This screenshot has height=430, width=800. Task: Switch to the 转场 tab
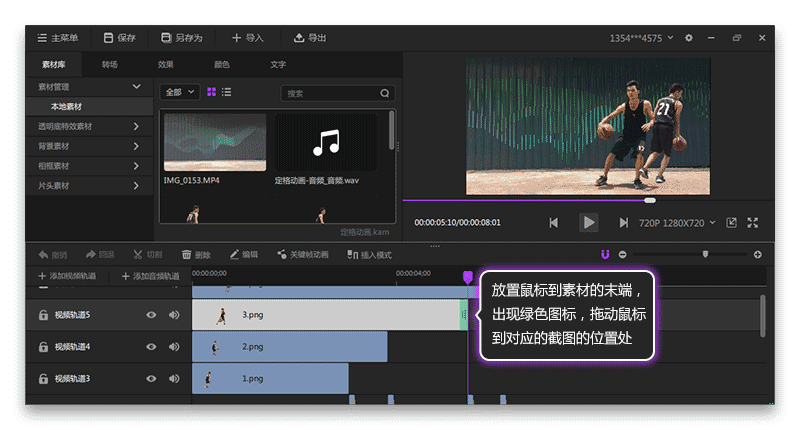[x=110, y=64]
